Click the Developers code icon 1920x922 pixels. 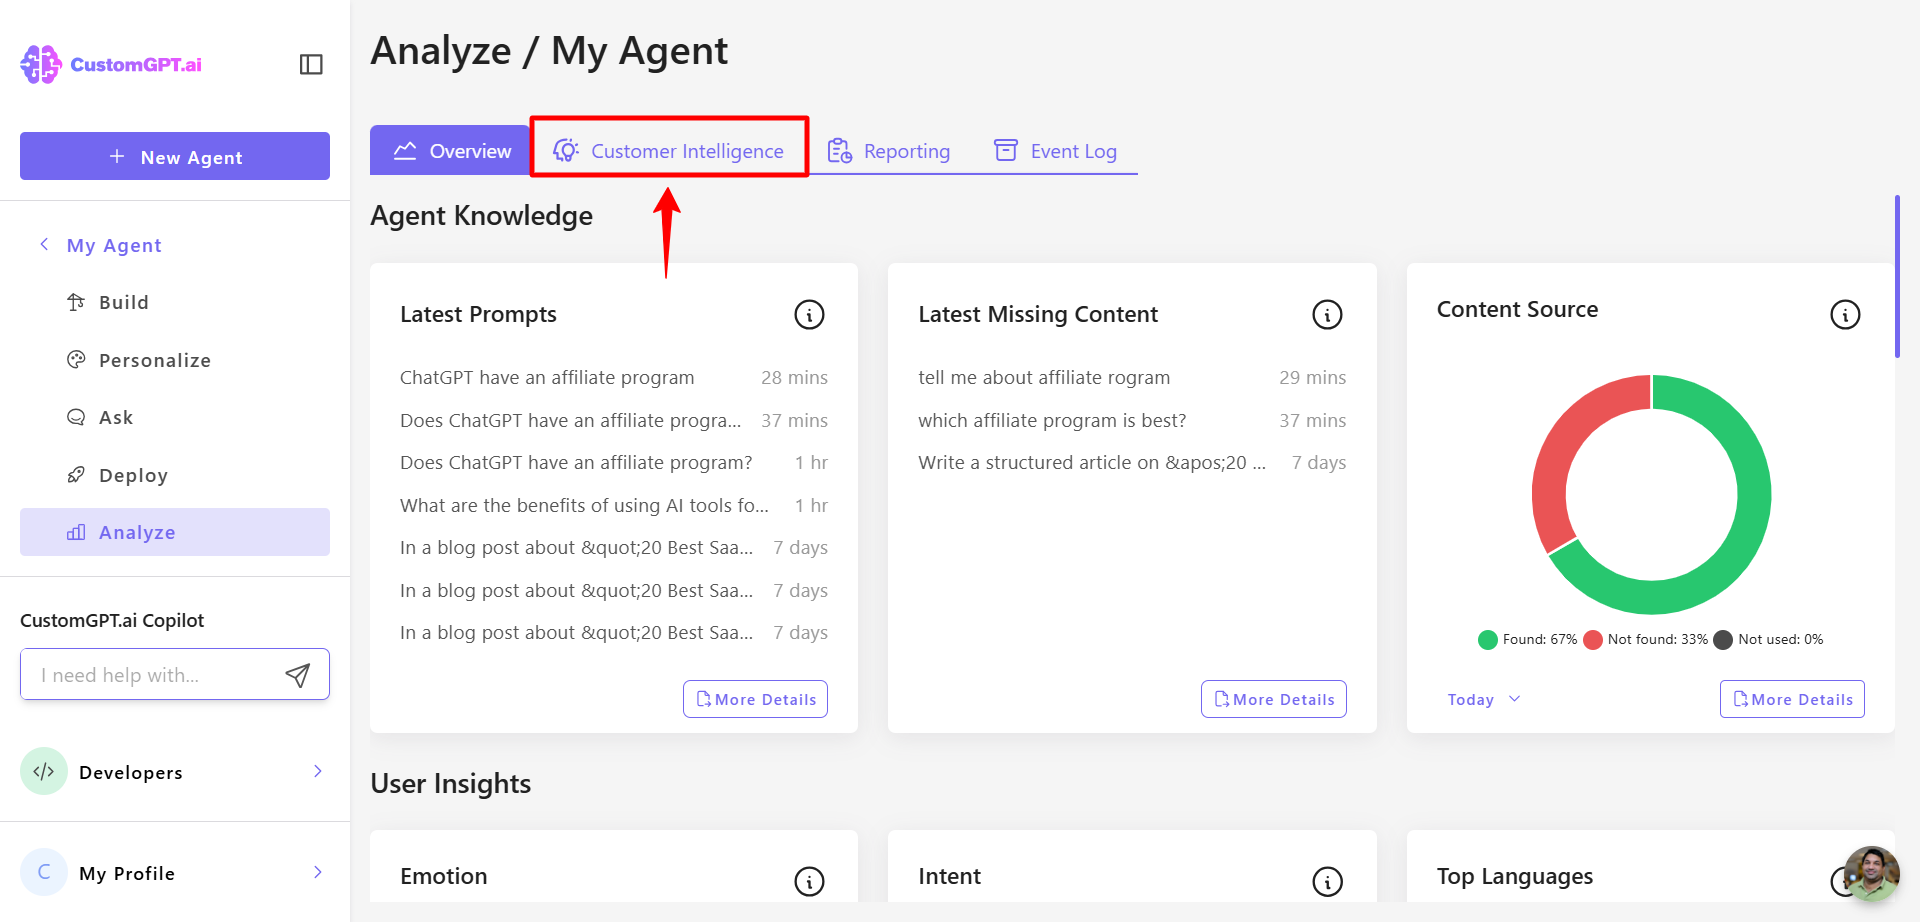(44, 771)
